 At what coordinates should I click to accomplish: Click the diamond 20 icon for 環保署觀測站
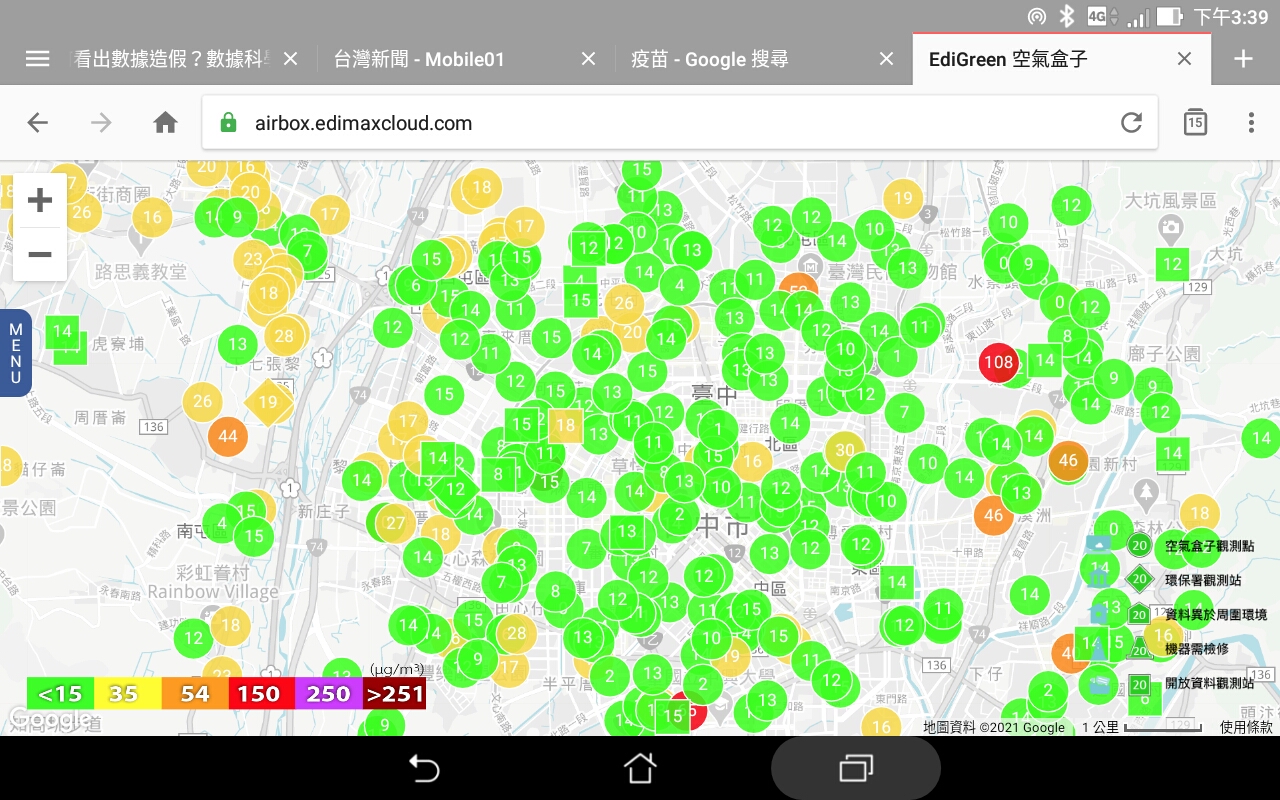point(1139,579)
